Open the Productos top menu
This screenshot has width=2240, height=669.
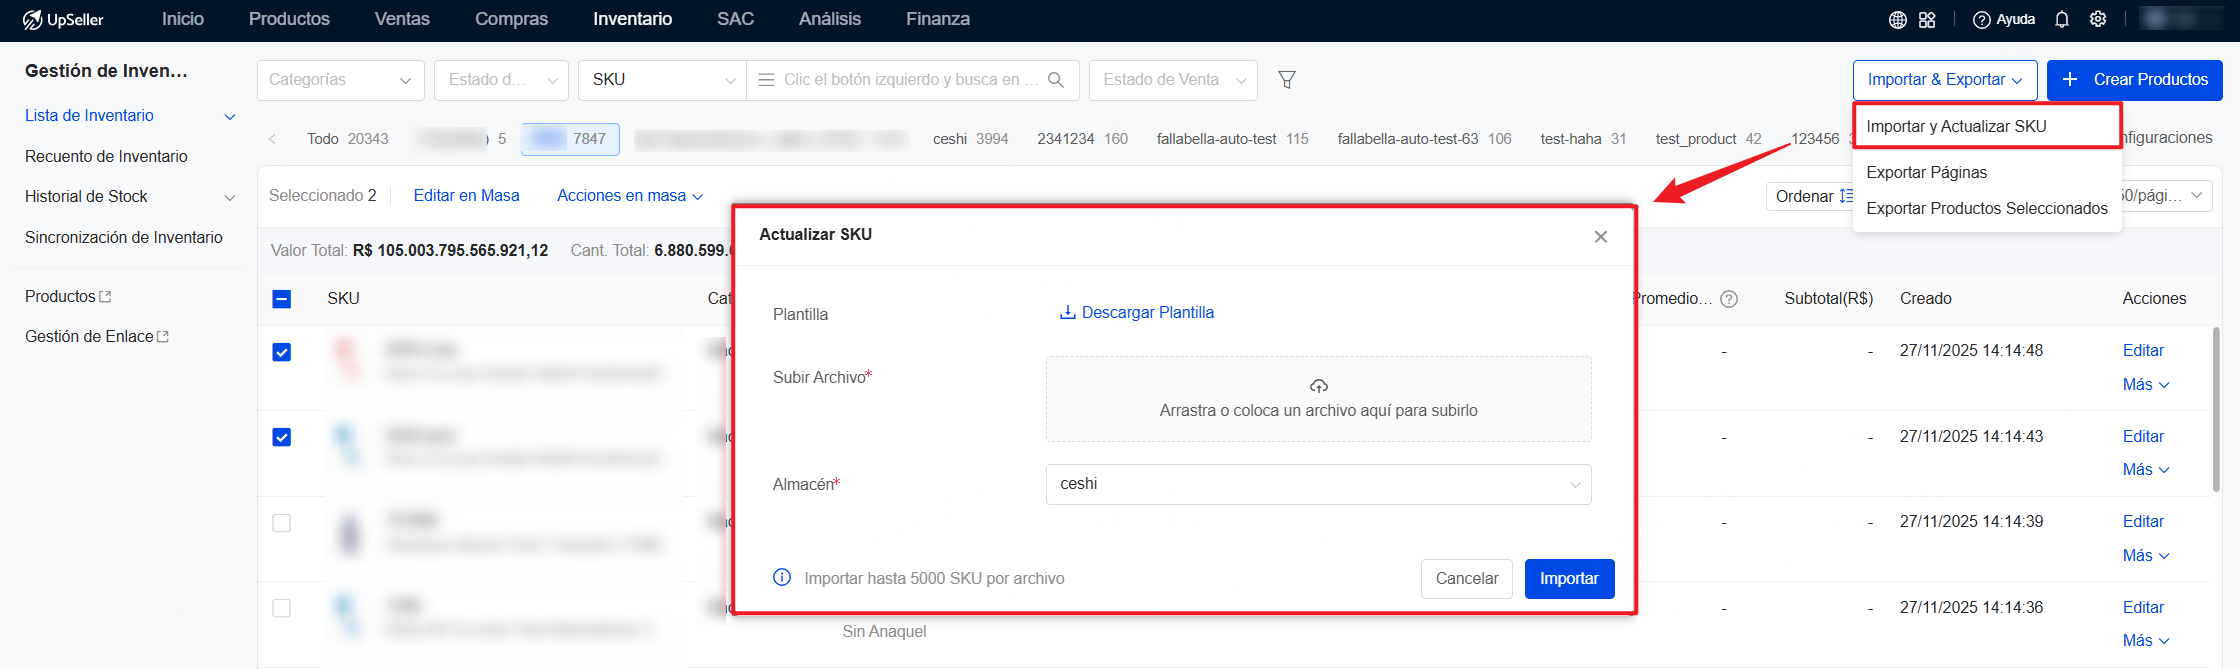tap(289, 19)
